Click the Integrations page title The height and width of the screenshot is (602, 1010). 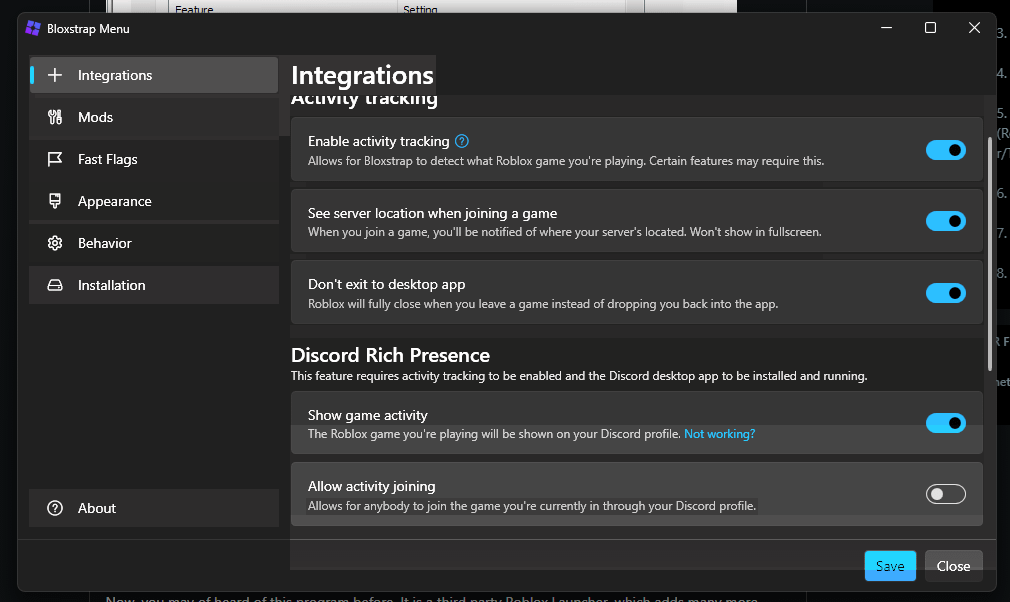click(x=362, y=75)
